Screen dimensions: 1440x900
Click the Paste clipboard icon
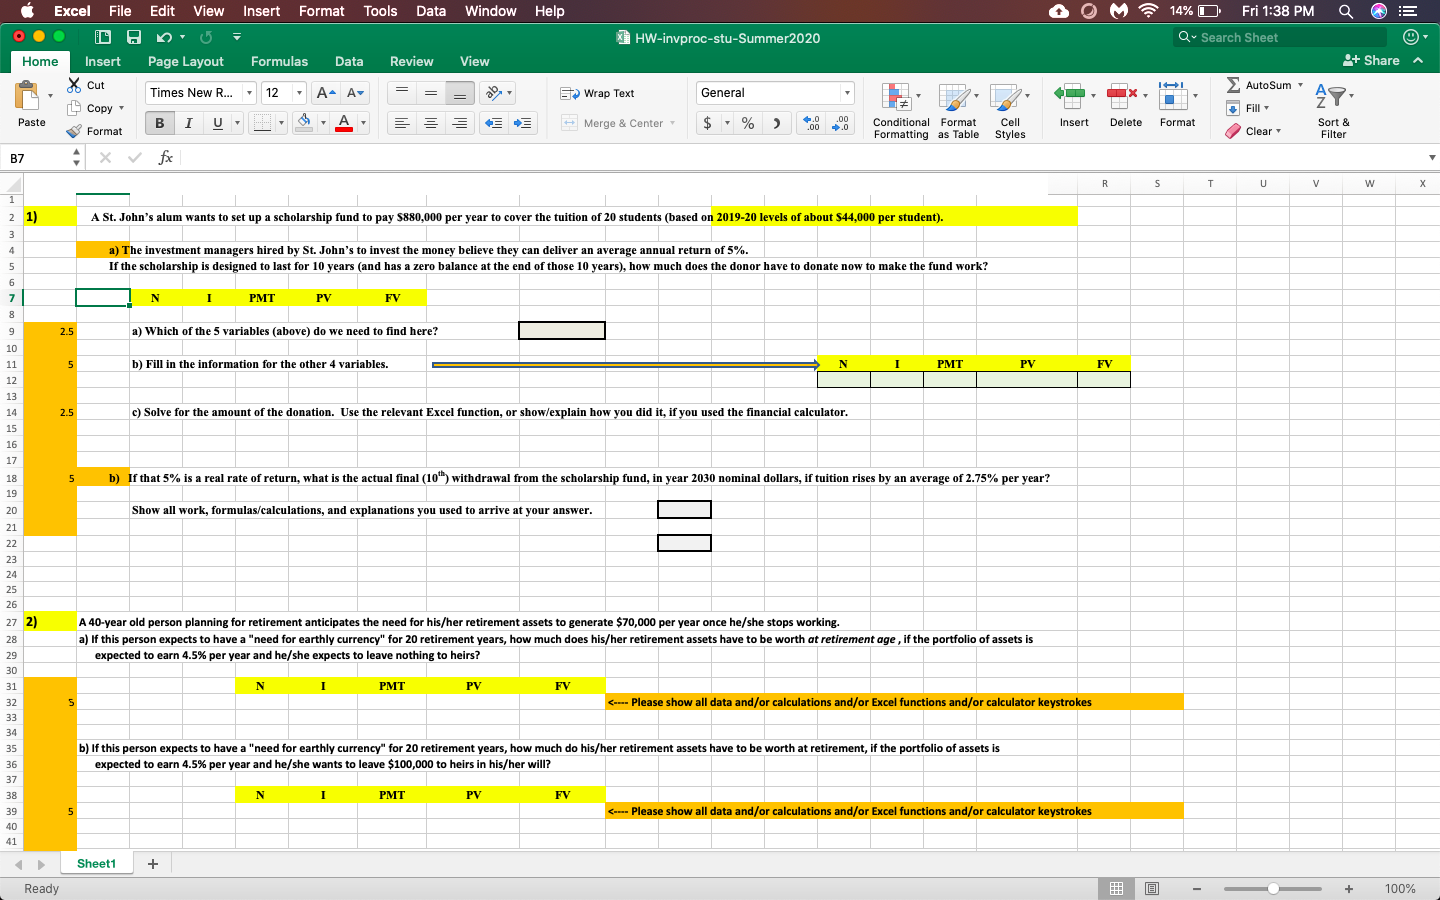28,97
